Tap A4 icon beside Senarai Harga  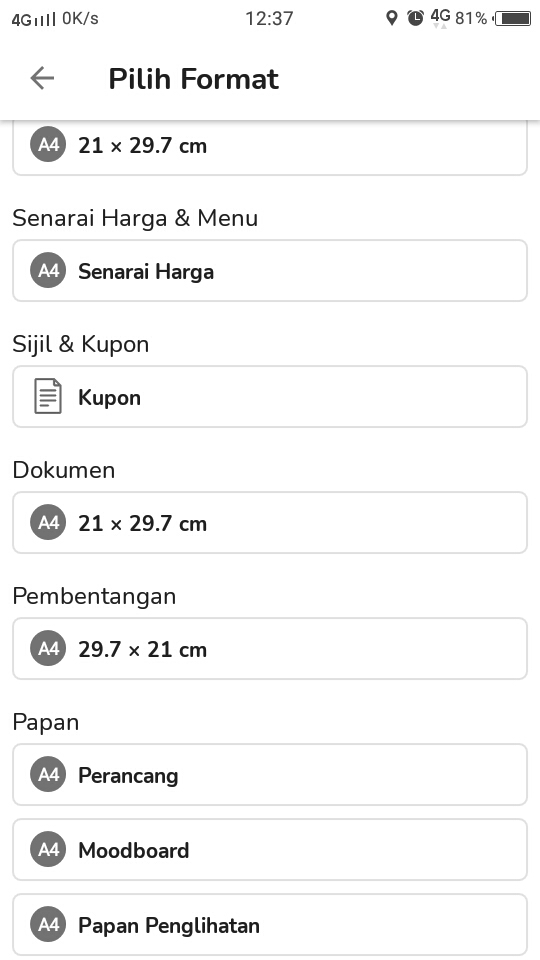click(x=48, y=271)
